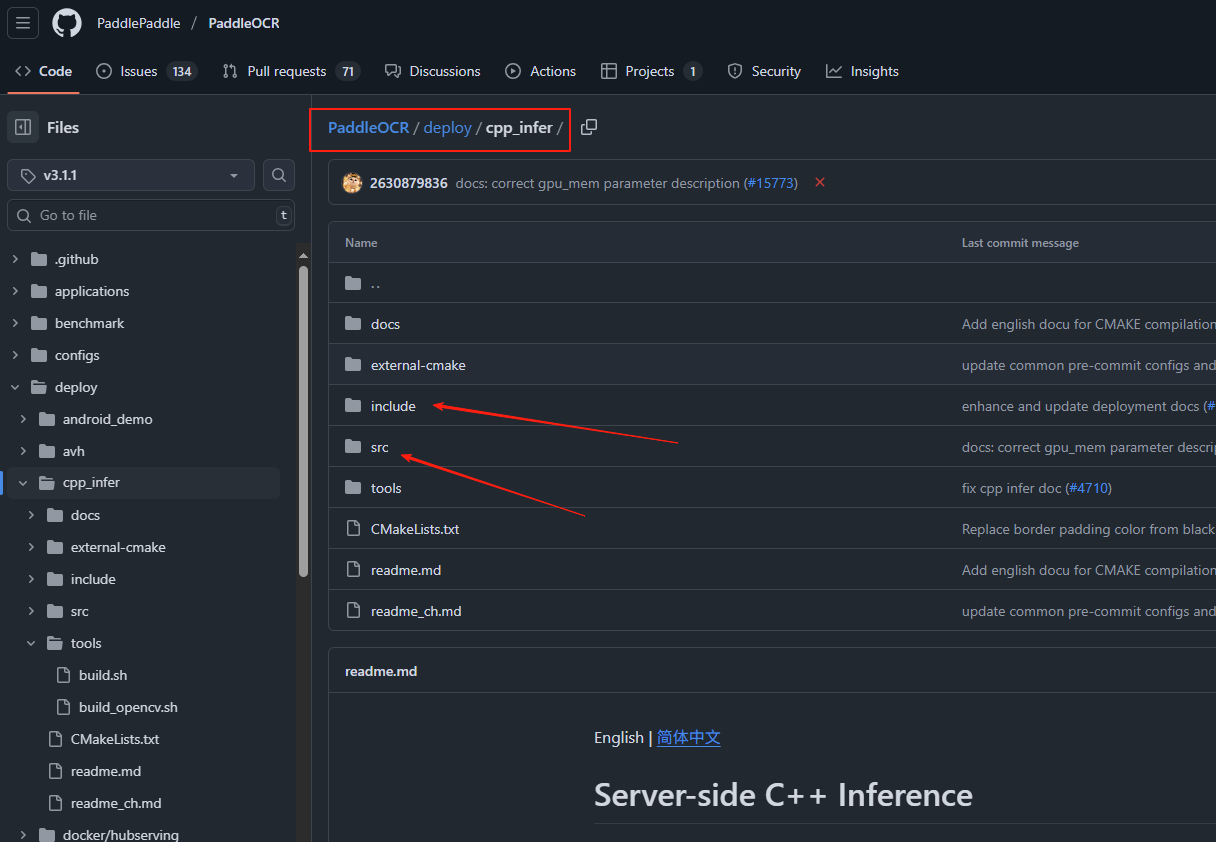Screen dimensions: 1216x842
Task: Click the build_opencv.sh file icon in tree
Action: pos(63,707)
